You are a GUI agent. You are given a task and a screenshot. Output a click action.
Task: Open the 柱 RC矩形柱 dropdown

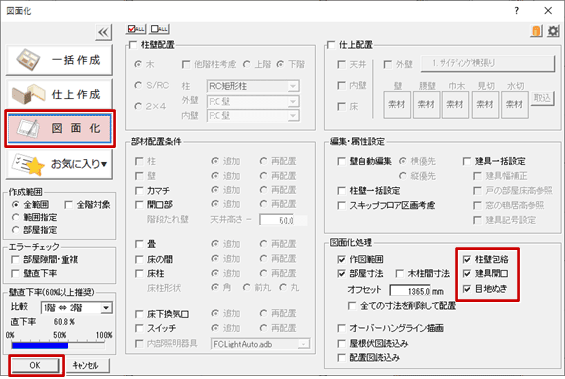click(253, 86)
